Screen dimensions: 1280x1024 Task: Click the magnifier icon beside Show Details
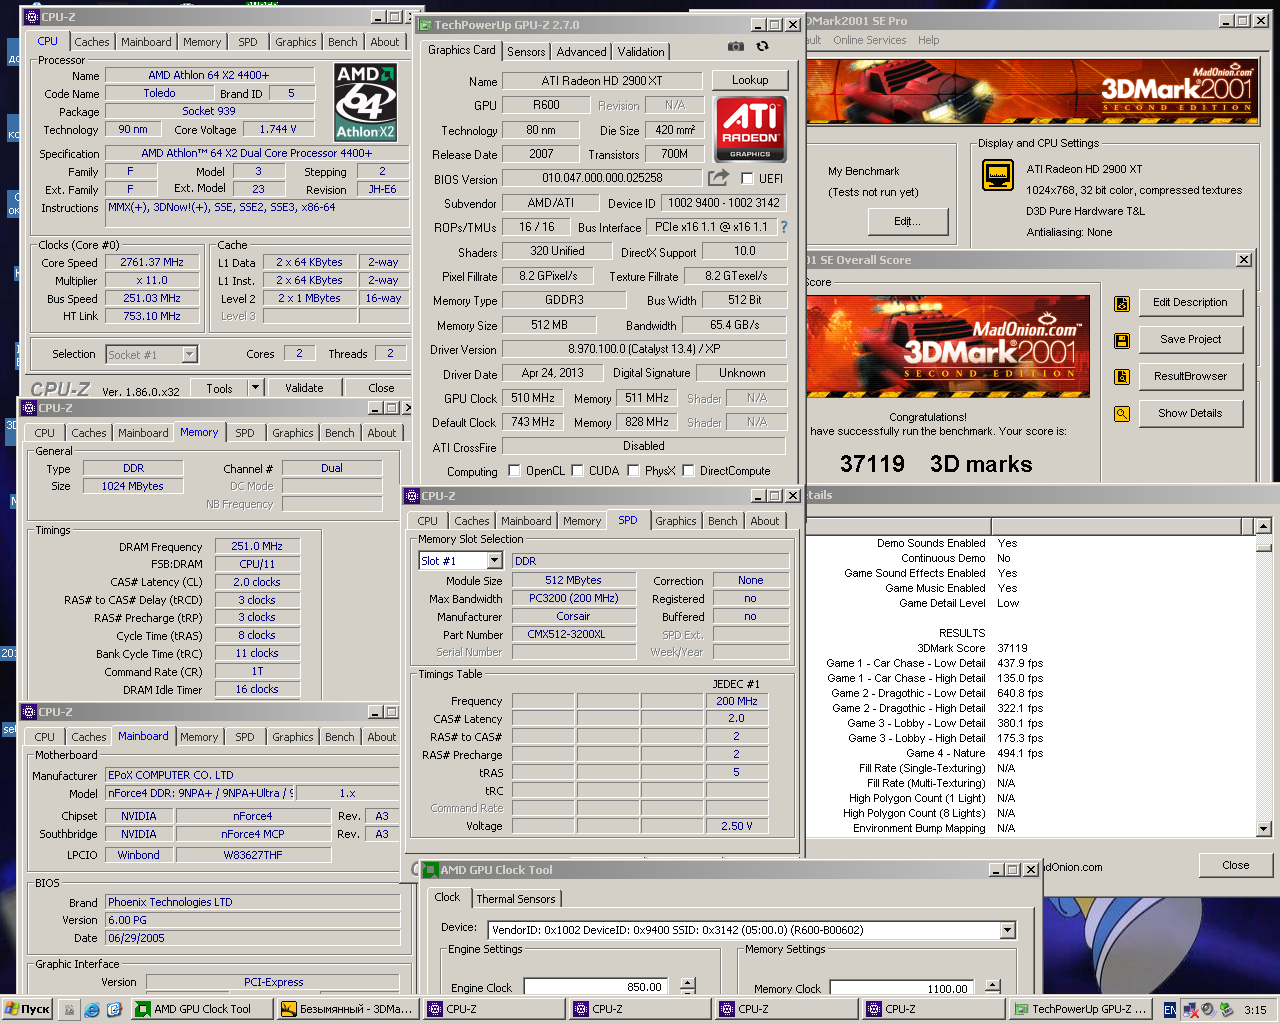[x=1122, y=414]
